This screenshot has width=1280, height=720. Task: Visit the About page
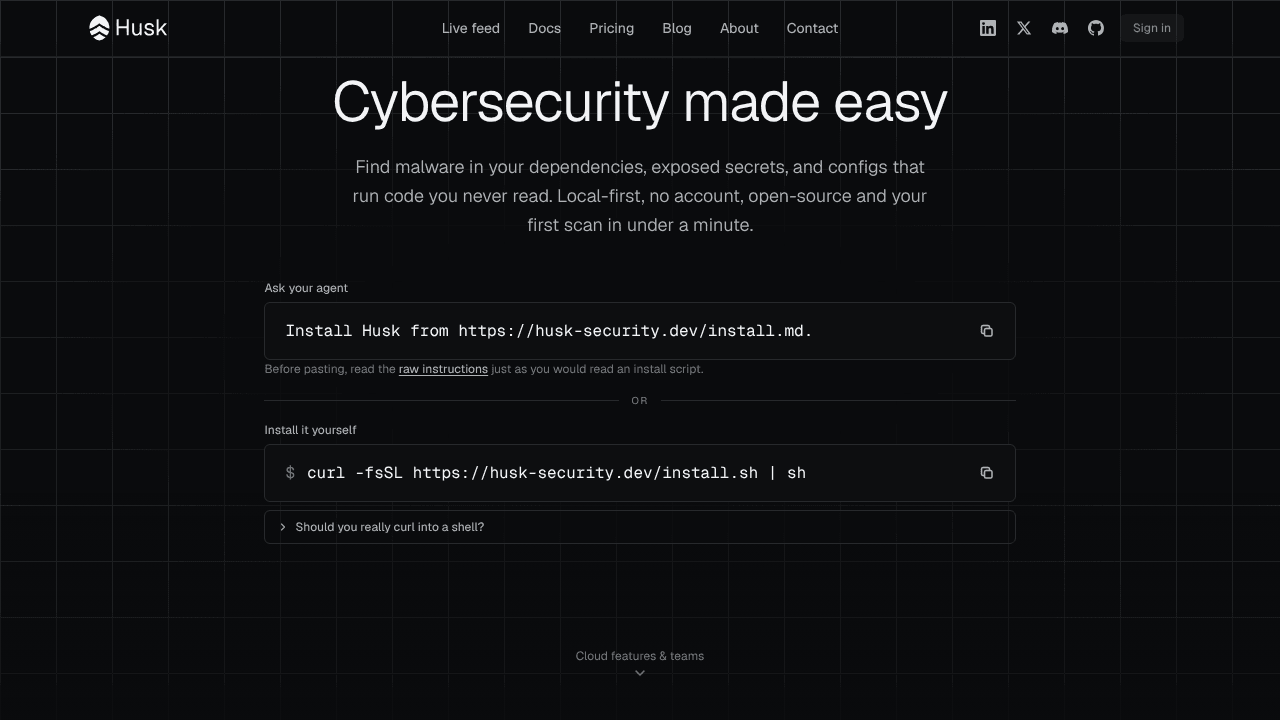coord(739,28)
